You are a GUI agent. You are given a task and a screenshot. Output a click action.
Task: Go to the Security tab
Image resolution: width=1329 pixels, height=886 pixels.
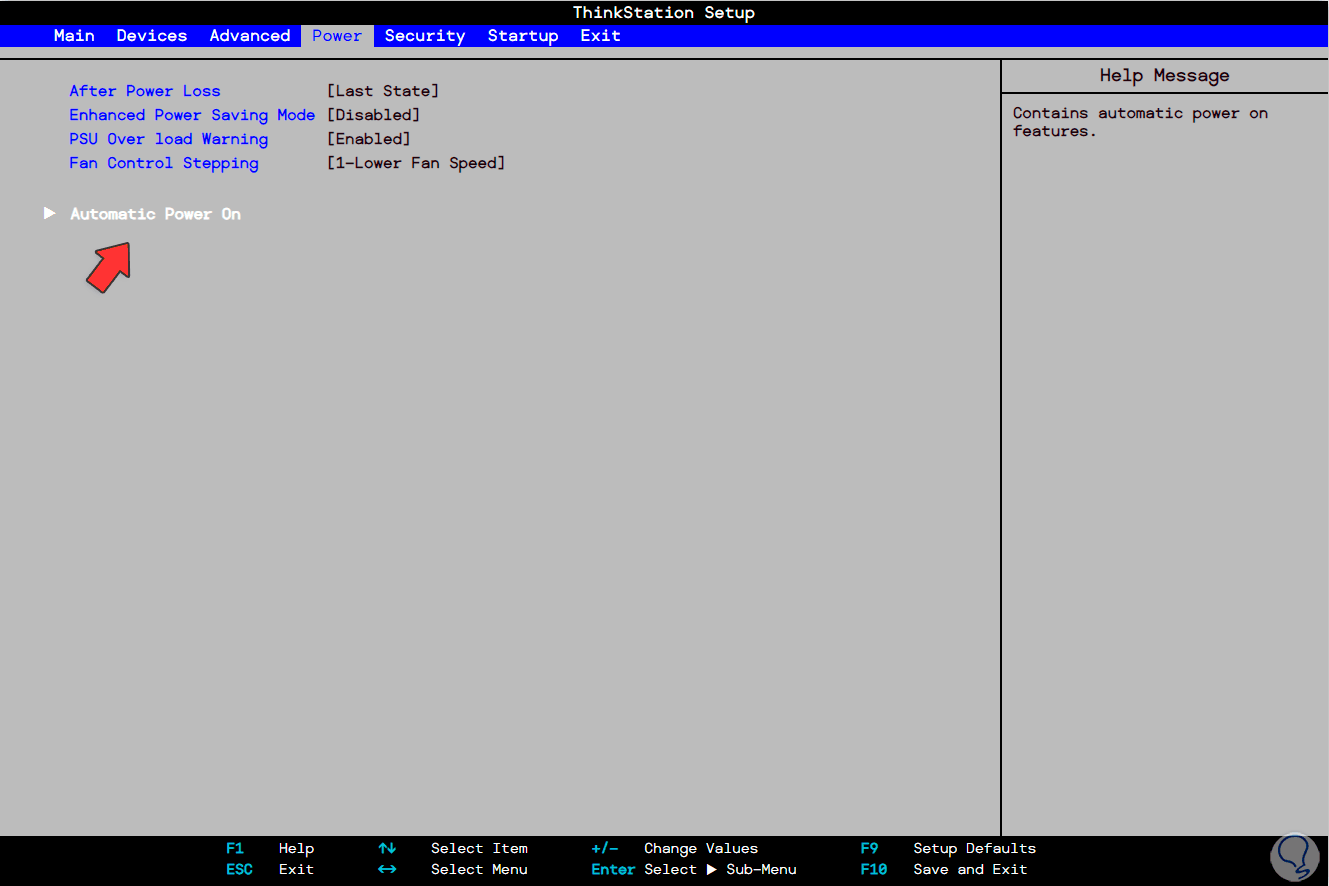tap(425, 36)
